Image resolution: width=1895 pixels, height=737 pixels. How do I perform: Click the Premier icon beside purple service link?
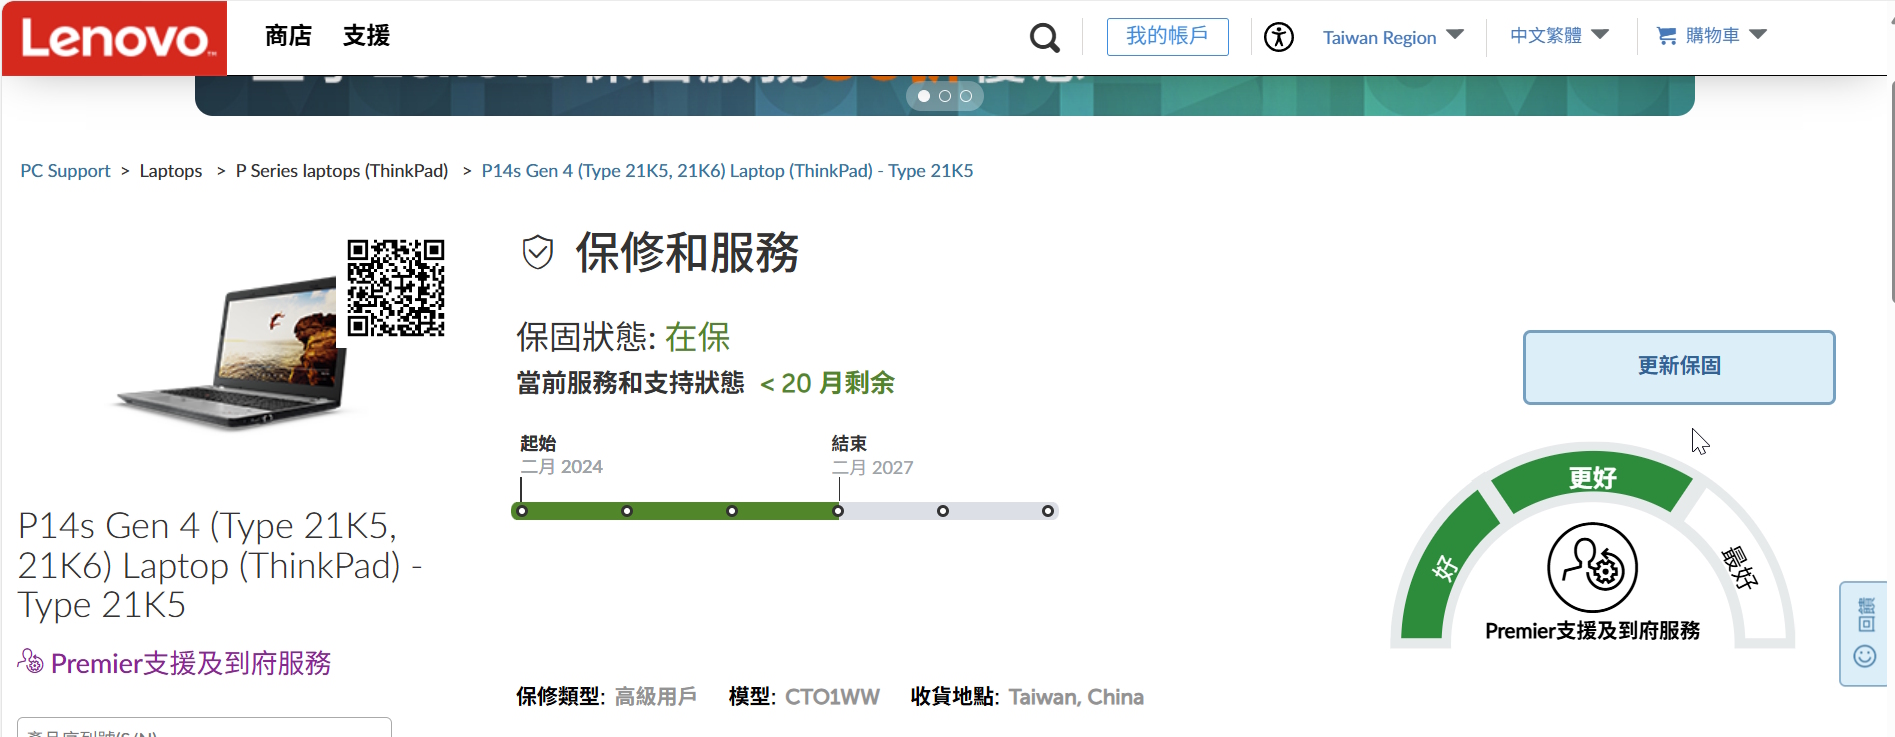[x=31, y=661]
